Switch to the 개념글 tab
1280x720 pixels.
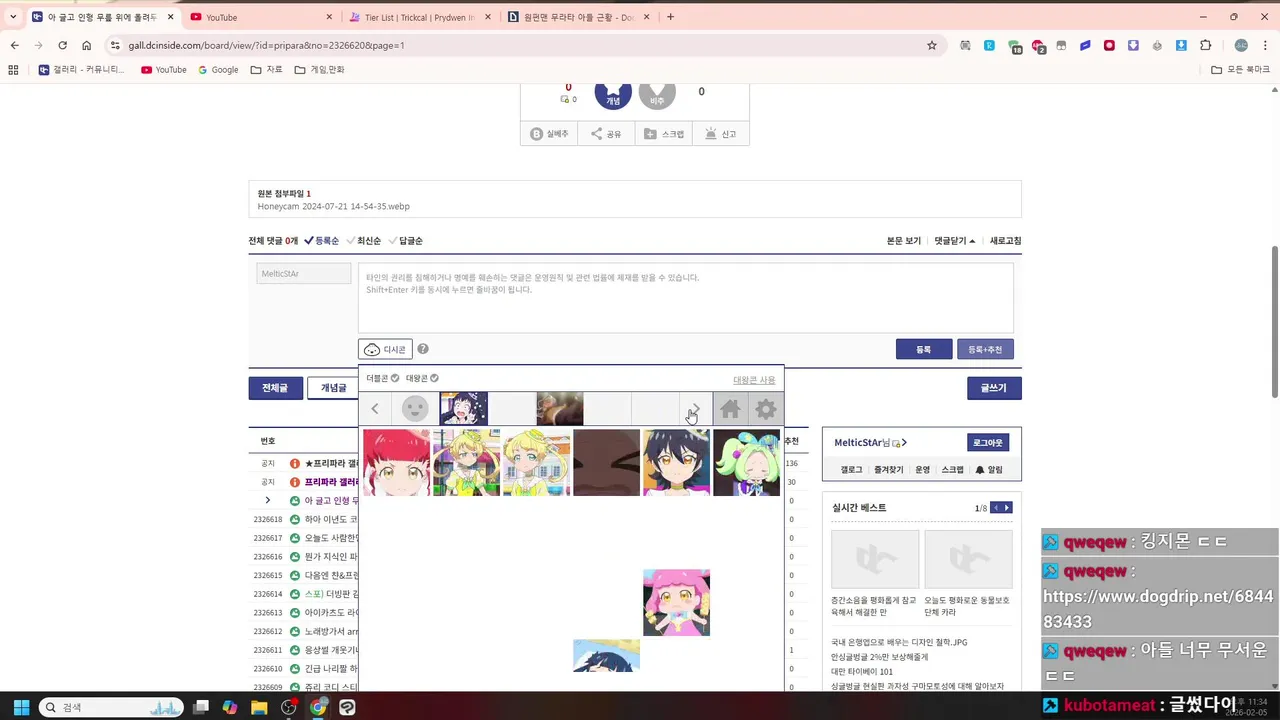(333, 388)
